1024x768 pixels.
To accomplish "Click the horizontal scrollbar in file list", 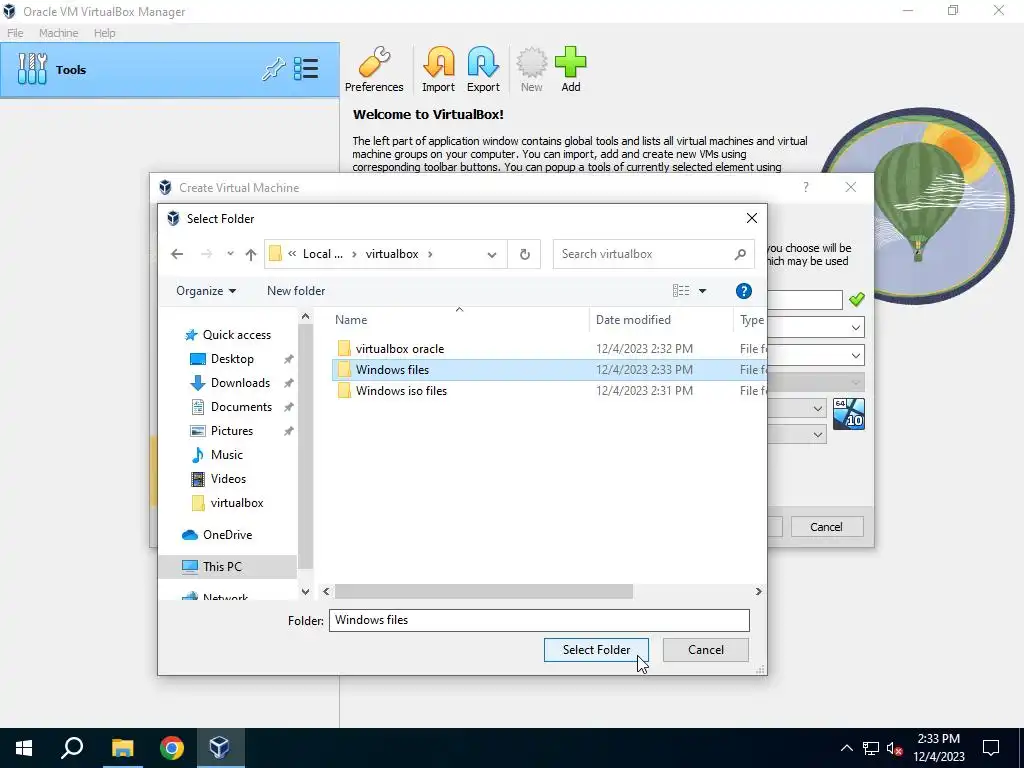I will pos(483,592).
